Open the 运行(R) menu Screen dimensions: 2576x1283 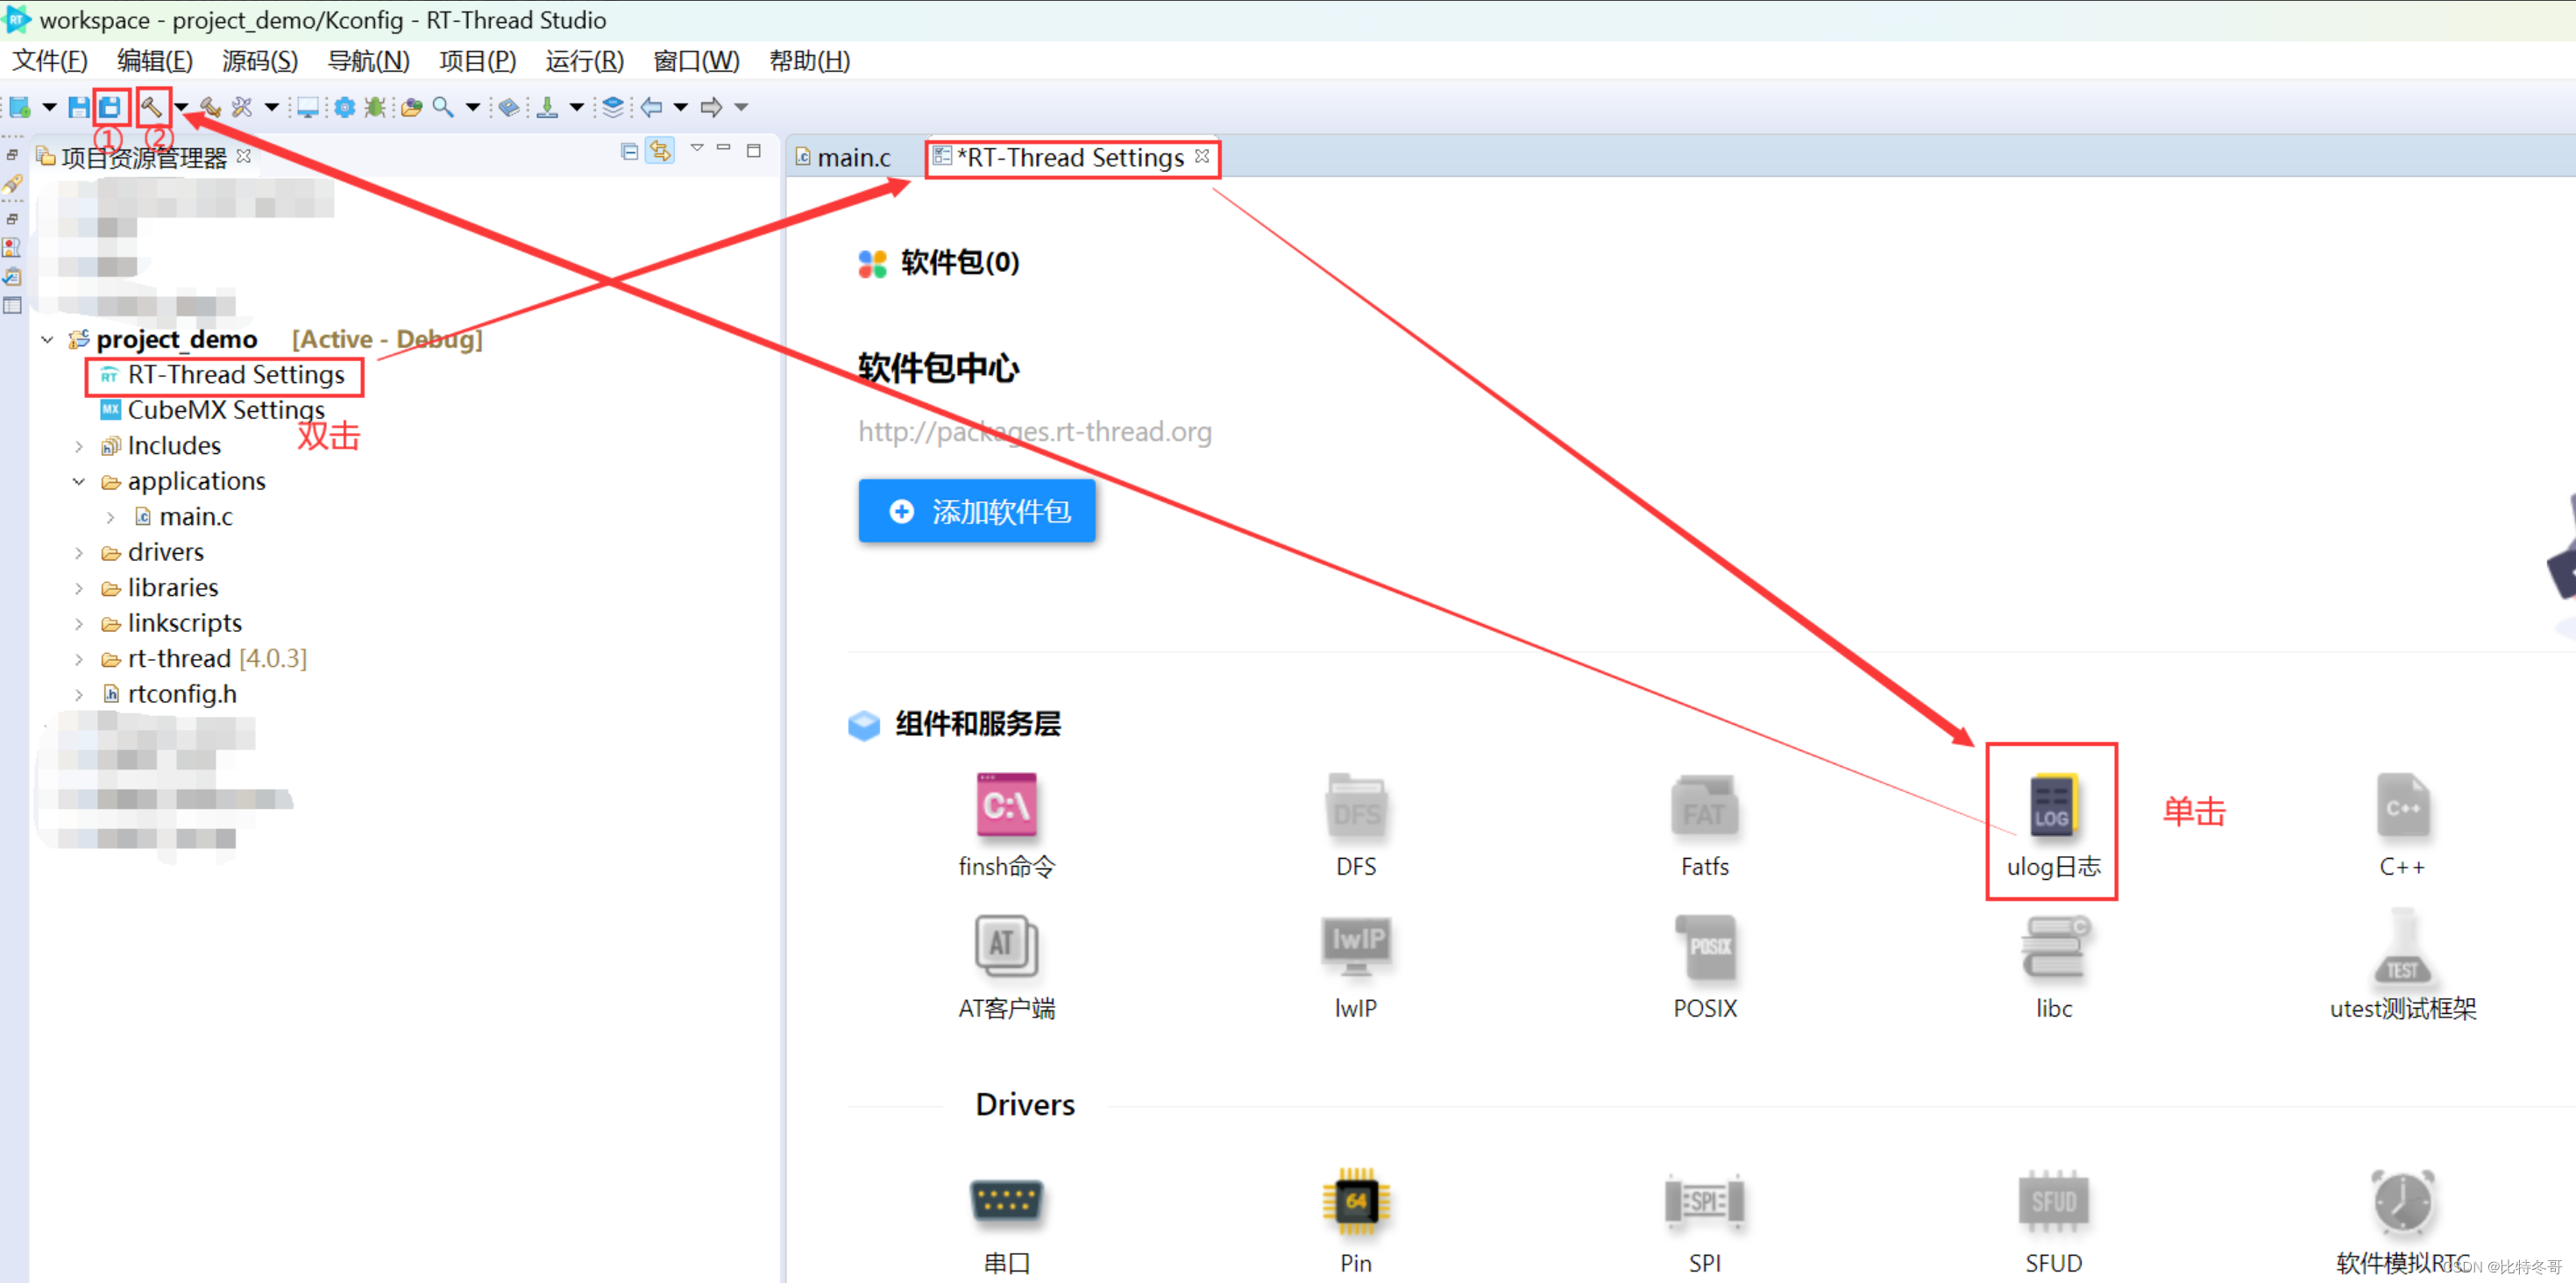[x=585, y=61]
